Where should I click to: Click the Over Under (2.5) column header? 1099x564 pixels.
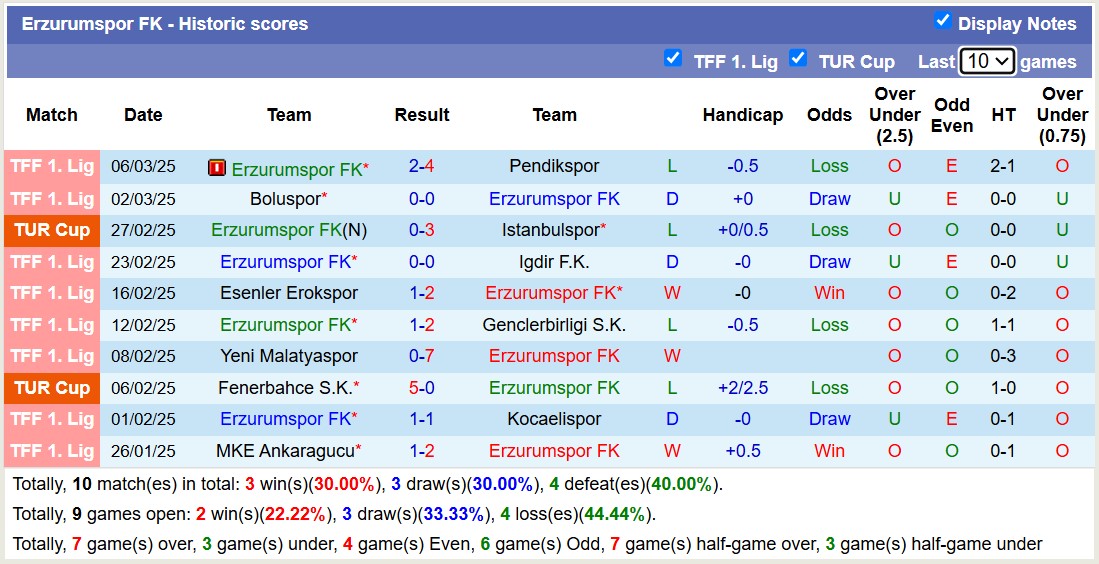tap(894, 115)
